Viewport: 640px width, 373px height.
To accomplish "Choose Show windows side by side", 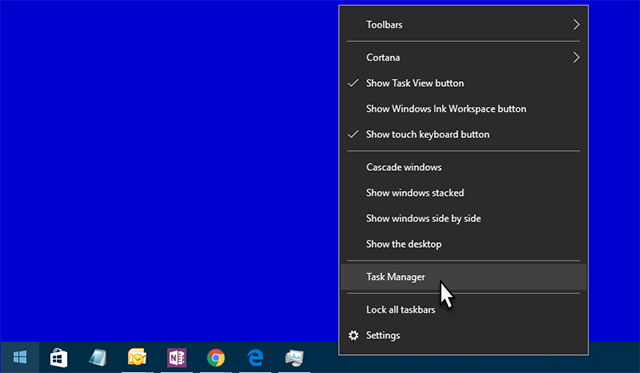I will point(463,219).
